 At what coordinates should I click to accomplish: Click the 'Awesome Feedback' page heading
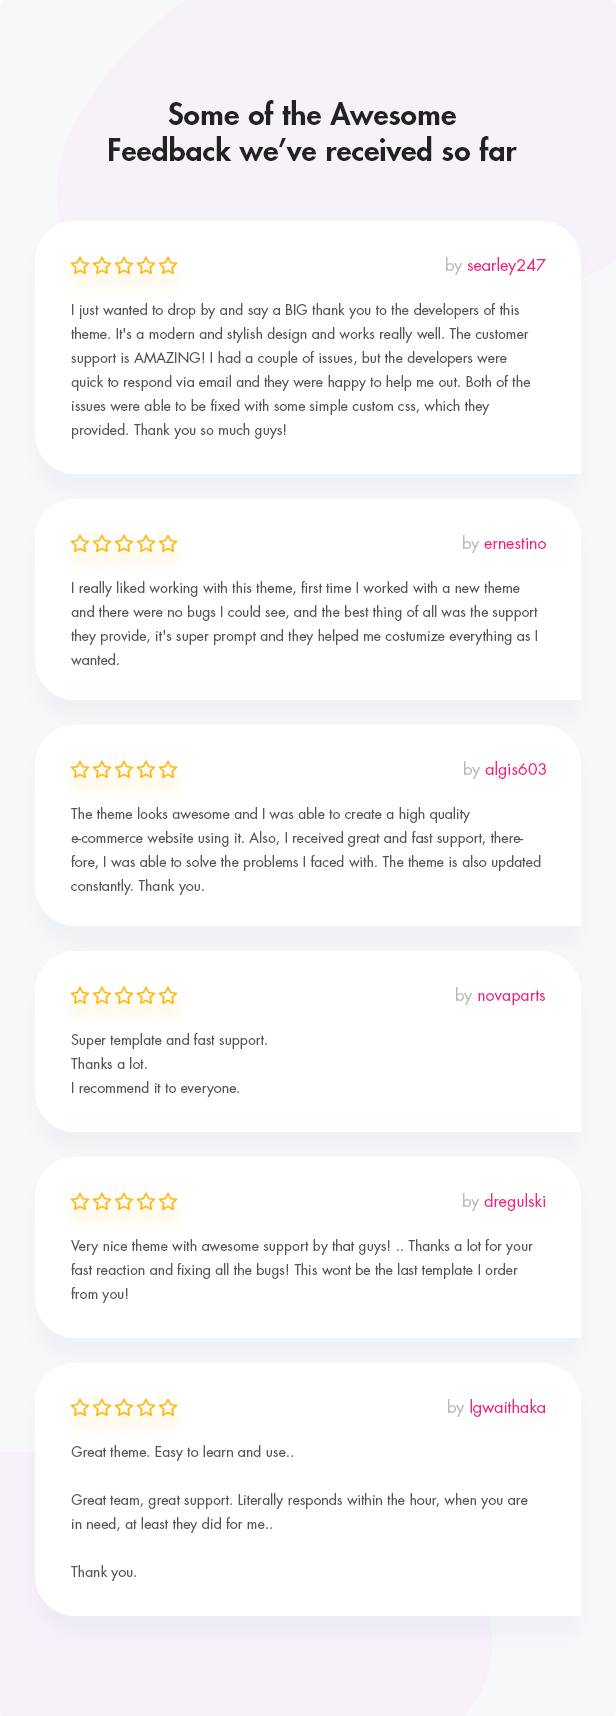(x=312, y=132)
